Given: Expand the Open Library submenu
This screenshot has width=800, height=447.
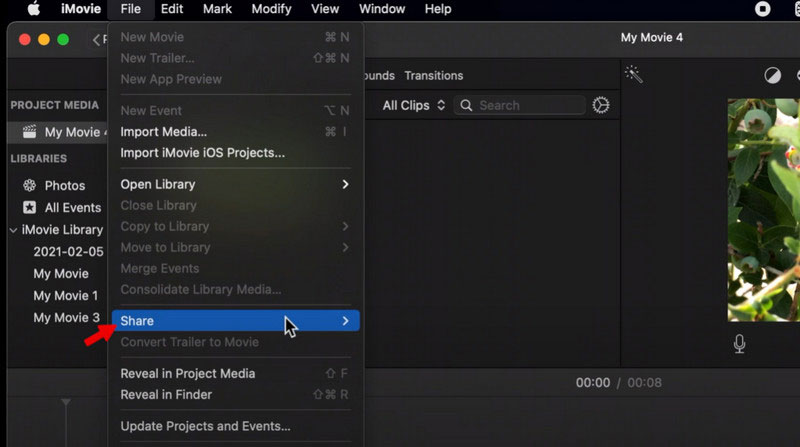Looking at the screenshot, I should pos(235,184).
